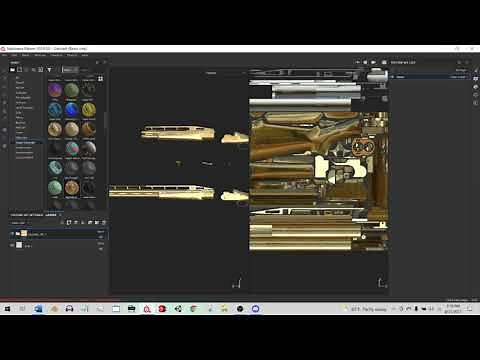
Task: Click the Substance Painter taskbar icon
Action: 147,309
